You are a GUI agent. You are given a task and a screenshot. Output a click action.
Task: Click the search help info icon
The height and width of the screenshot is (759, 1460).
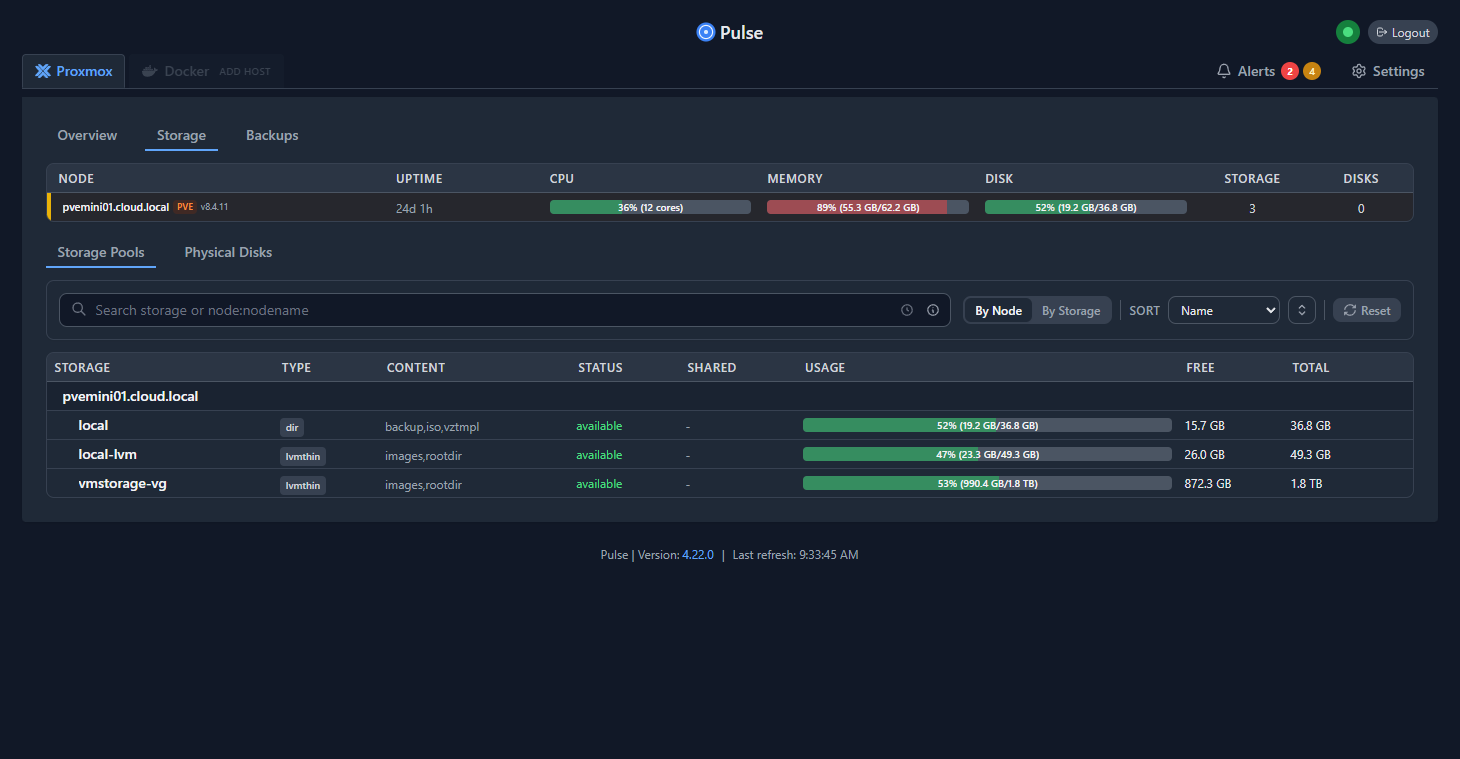(933, 310)
